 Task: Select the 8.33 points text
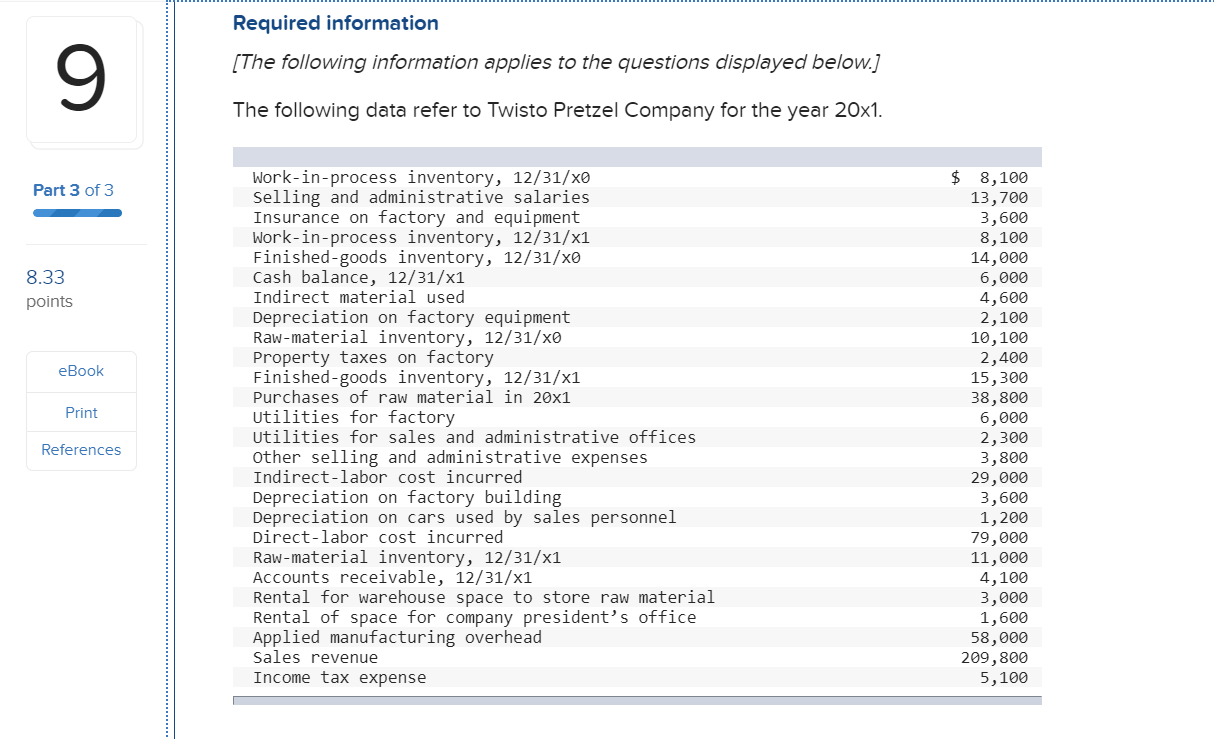(x=49, y=289)
